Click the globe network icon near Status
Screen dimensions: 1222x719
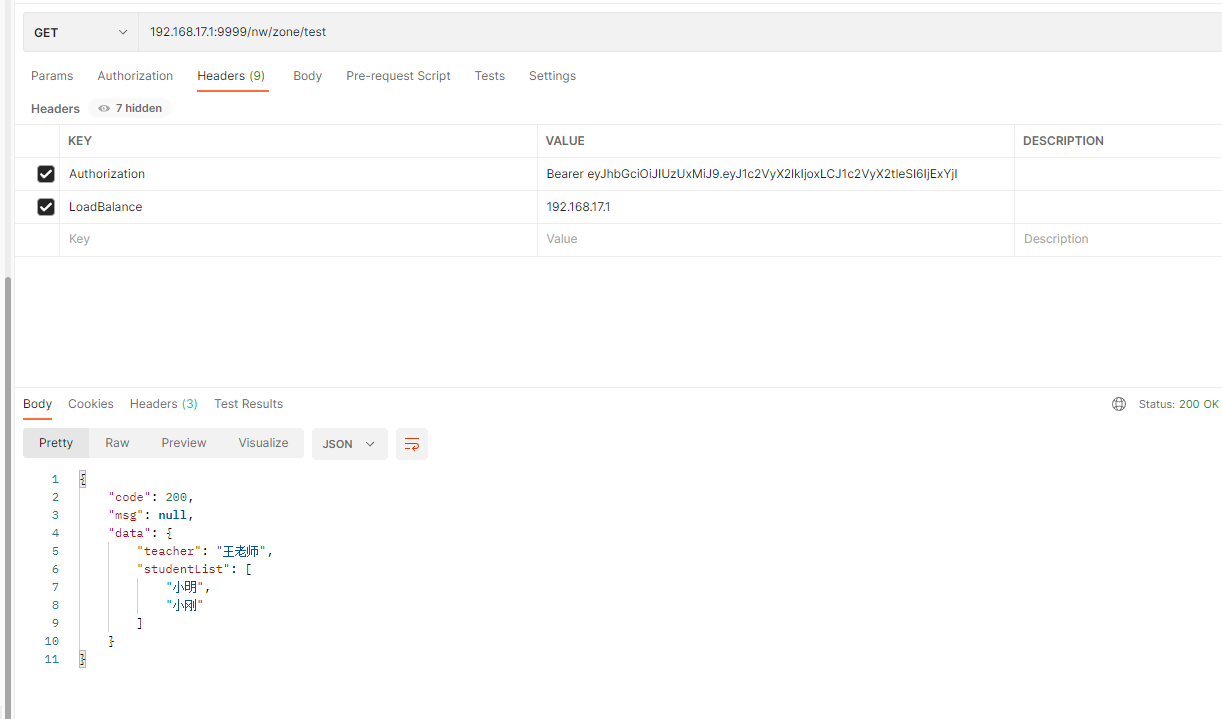click(1119, 404)
